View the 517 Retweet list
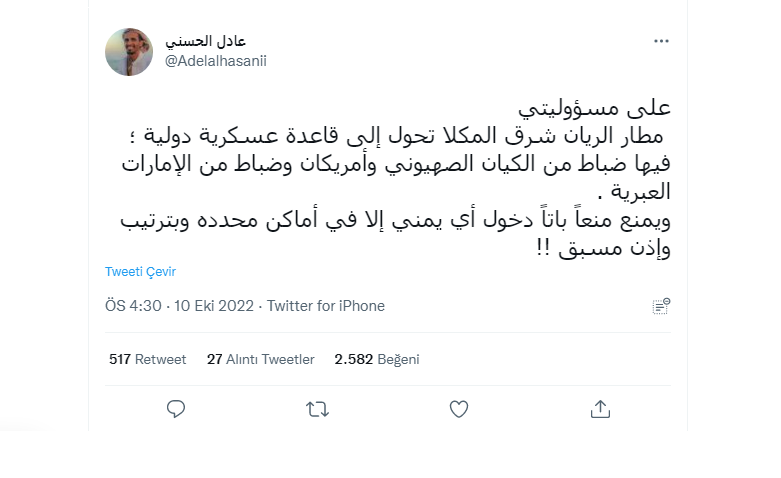 tap(147, 359)
